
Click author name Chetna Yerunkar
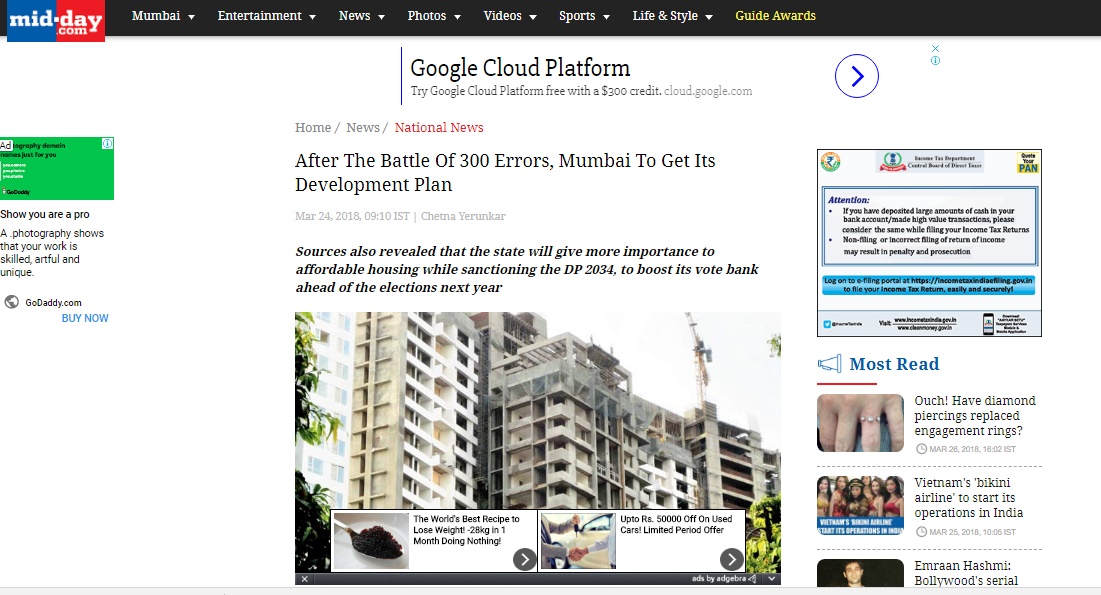tap(463, 216)
